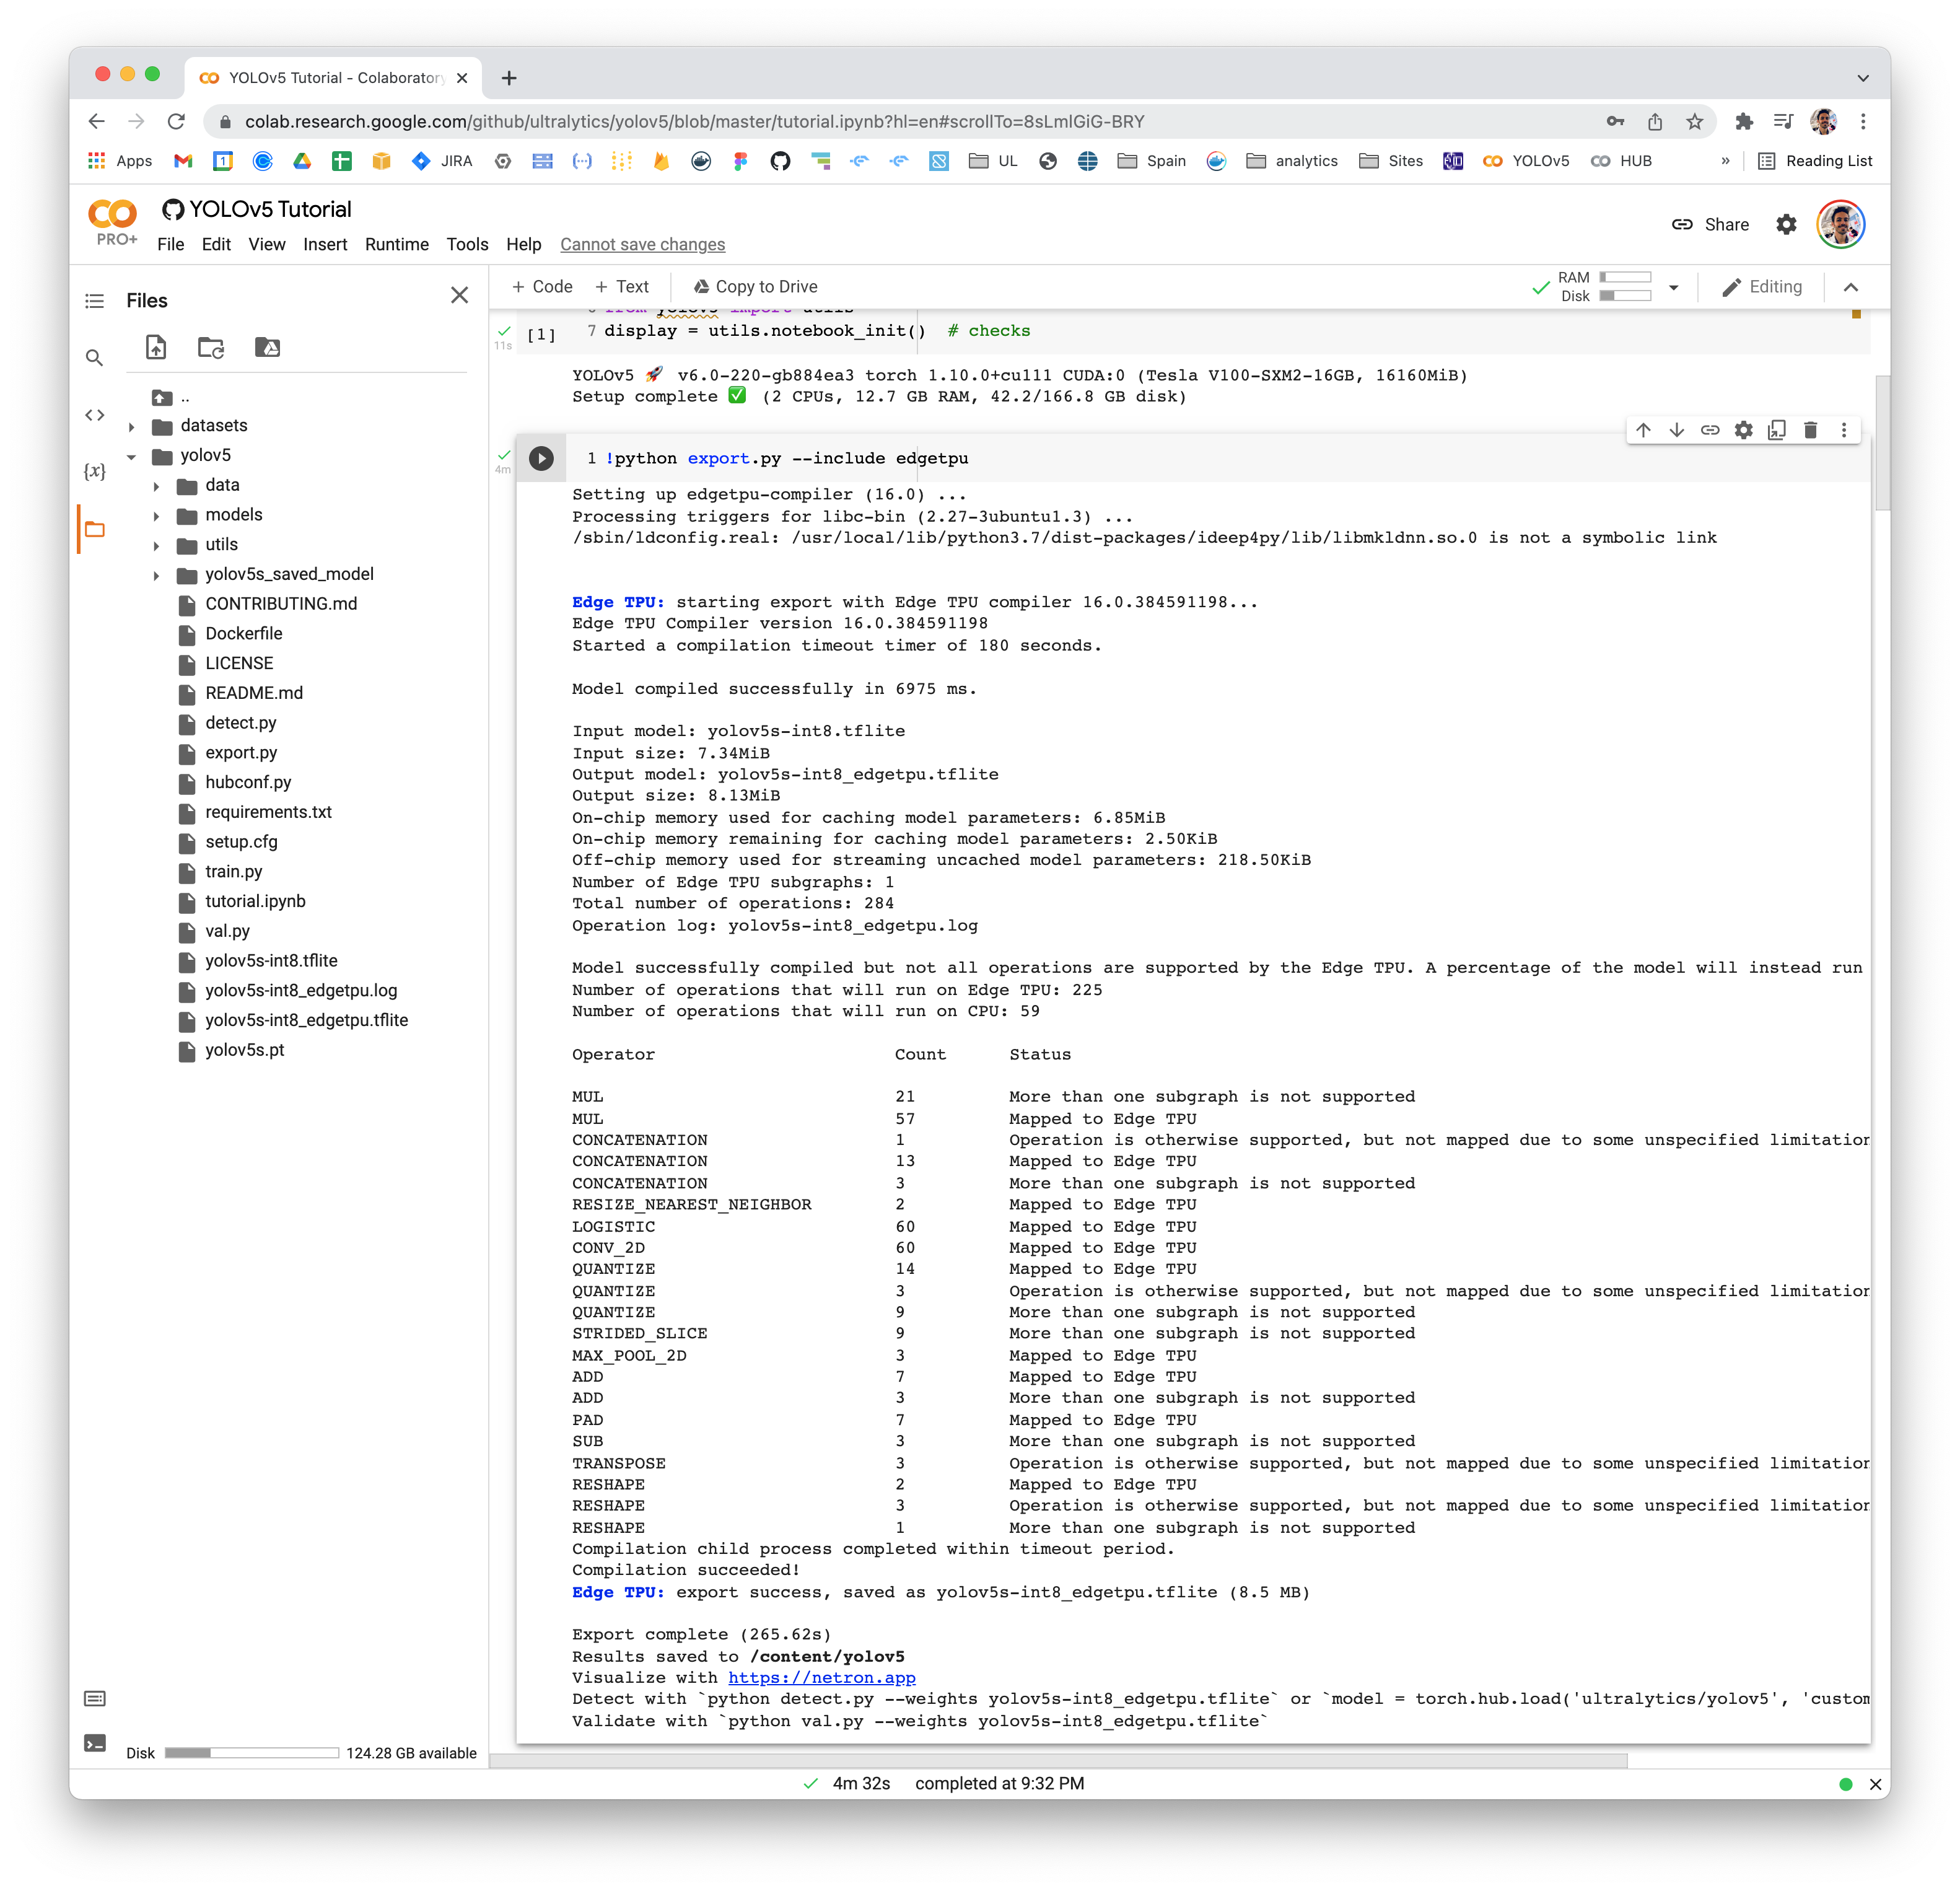Viewport: 1960px width, 1891px height.
Task: Copy a link to the current cell
Action: [1710, 430]
